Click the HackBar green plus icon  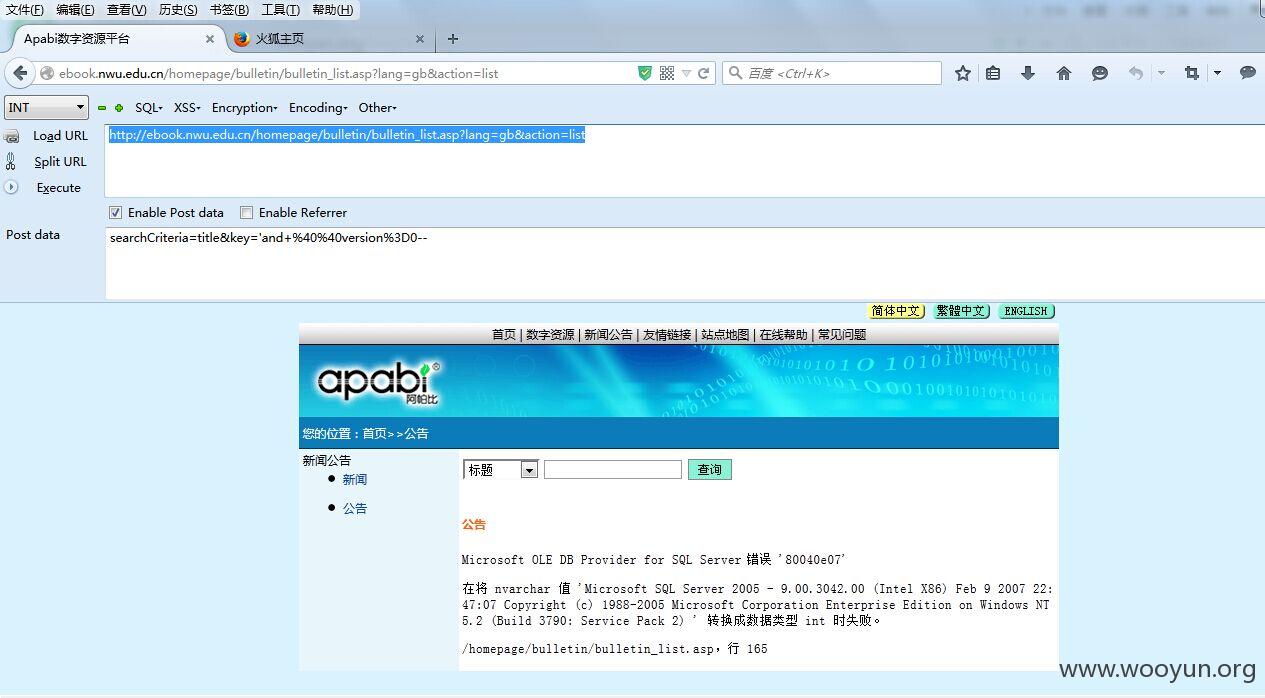pos(119,108)
